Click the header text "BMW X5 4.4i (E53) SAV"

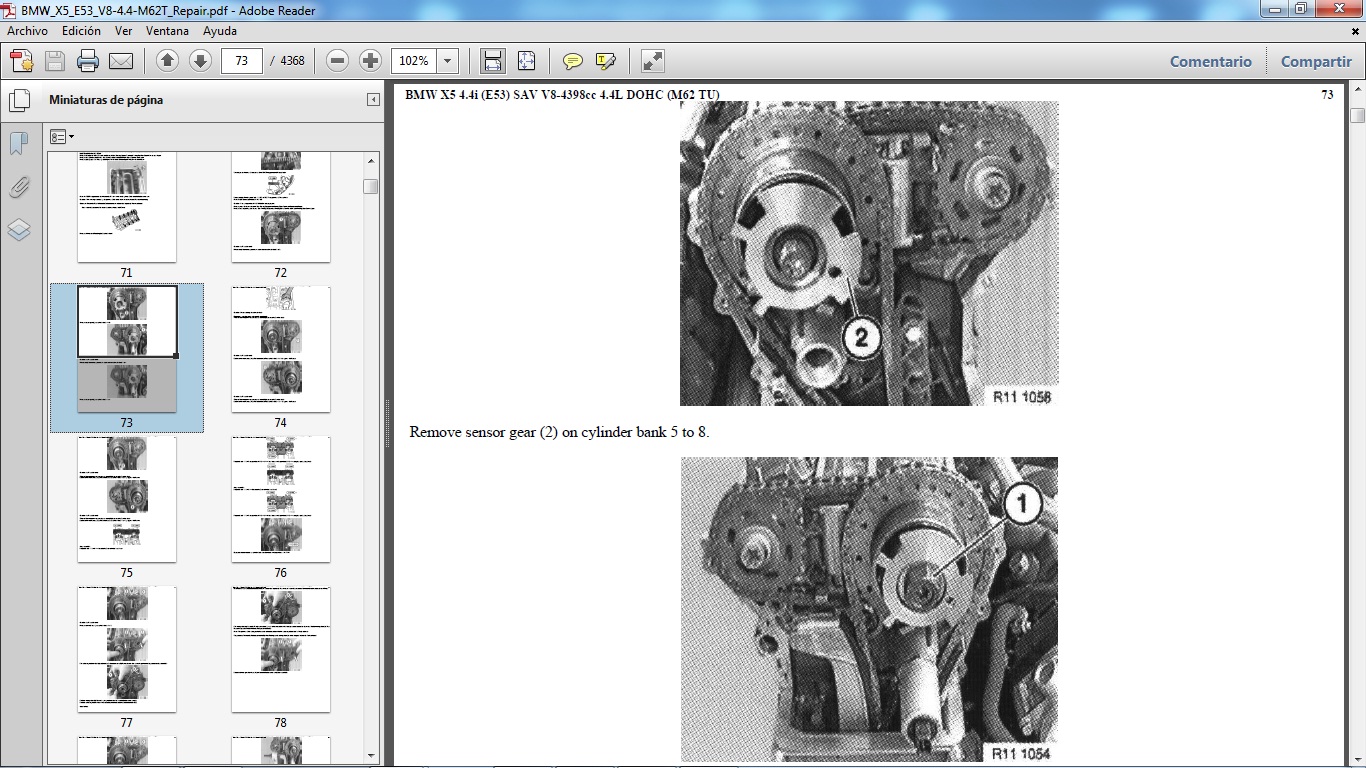pos(476,96)
